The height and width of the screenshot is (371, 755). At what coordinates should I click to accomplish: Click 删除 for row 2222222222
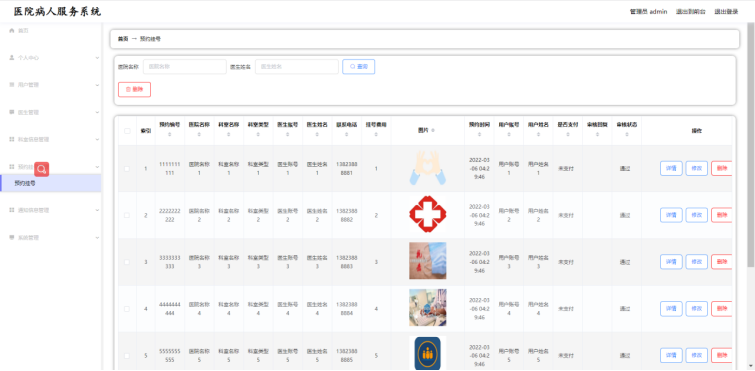point(721,215)
